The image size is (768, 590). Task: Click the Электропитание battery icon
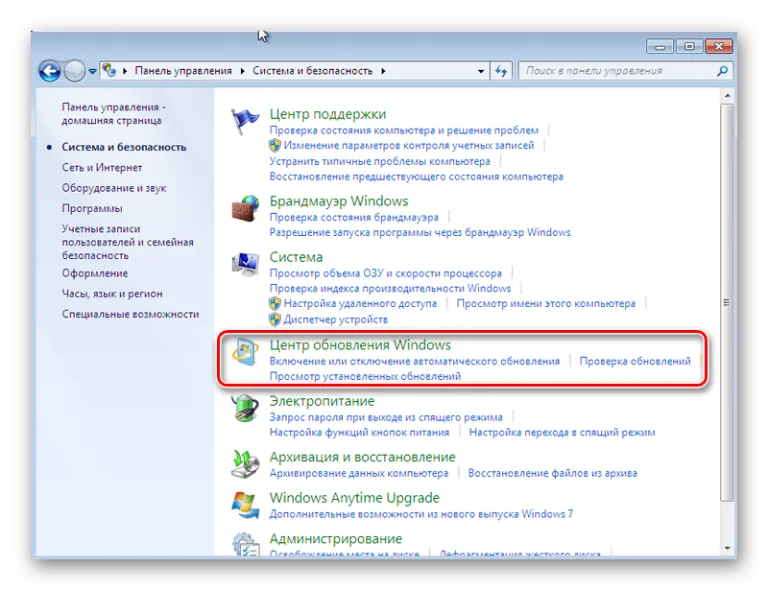coord(245,408)
